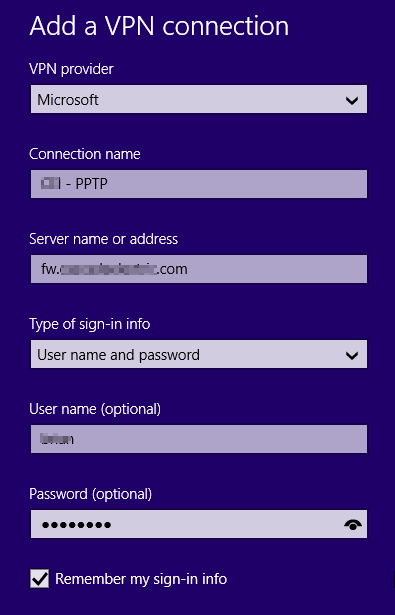The image size is (395, 615).
Task: Select the User name (optional) text box
Action: [199, 439]
